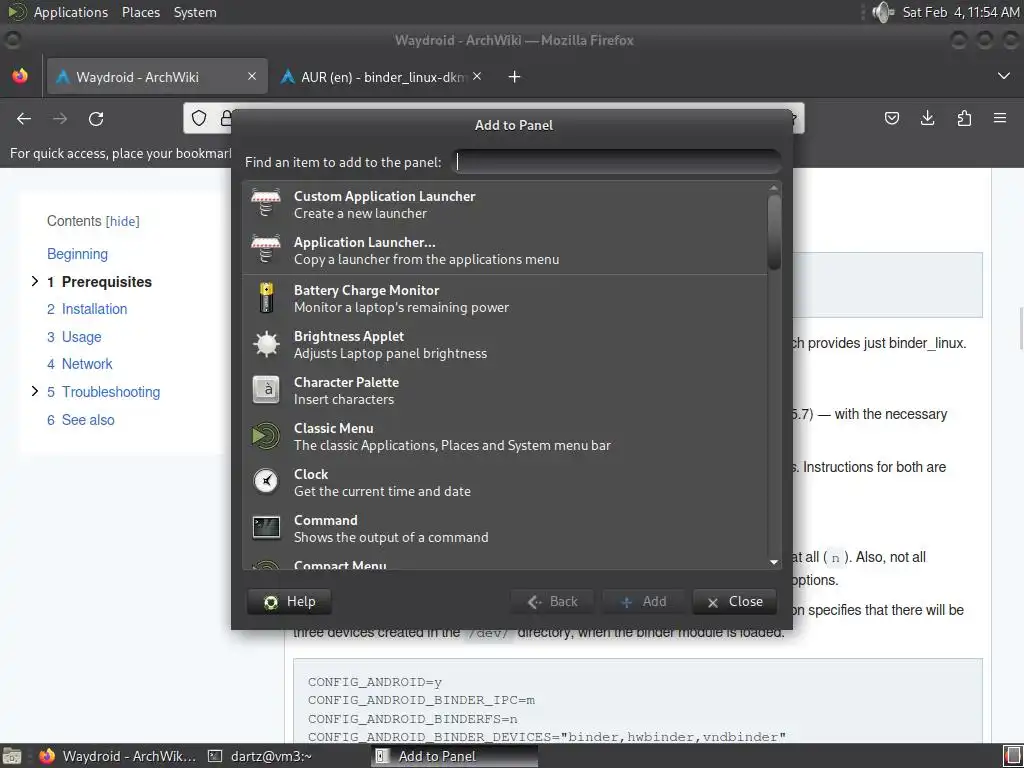Select 'Create a new launcher' description text
1024x768 pixels.
tap(360, 214)
